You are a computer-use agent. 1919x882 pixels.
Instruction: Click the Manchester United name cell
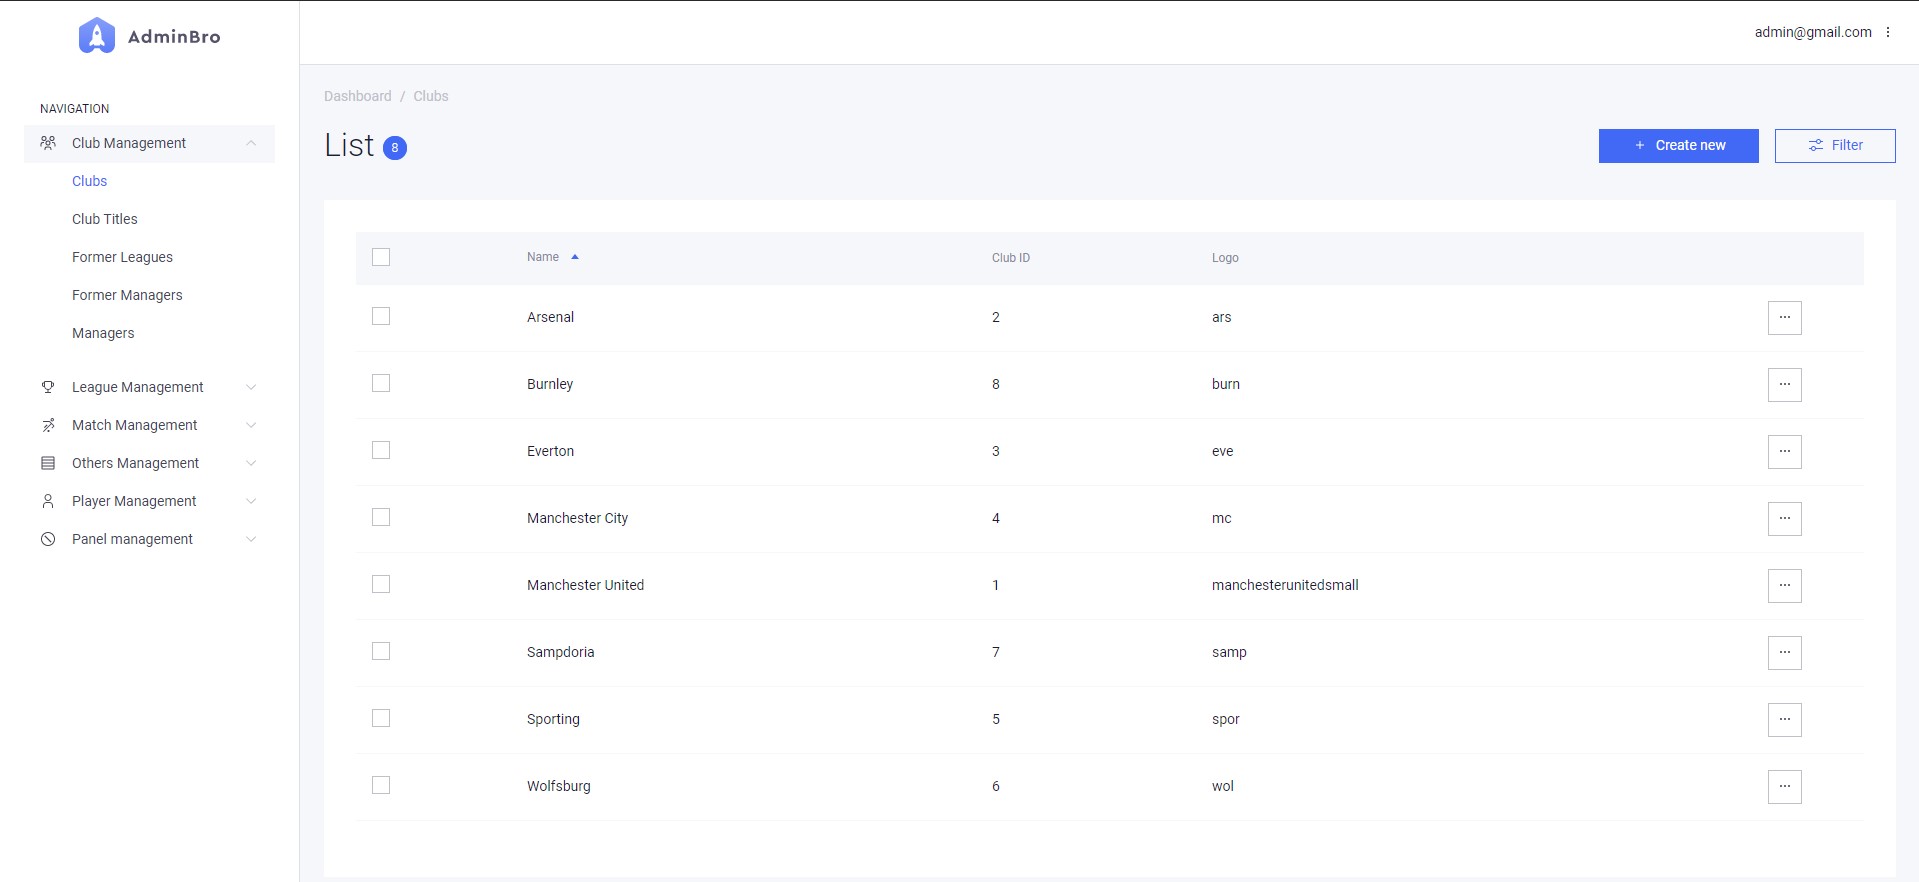pos(585,585)
